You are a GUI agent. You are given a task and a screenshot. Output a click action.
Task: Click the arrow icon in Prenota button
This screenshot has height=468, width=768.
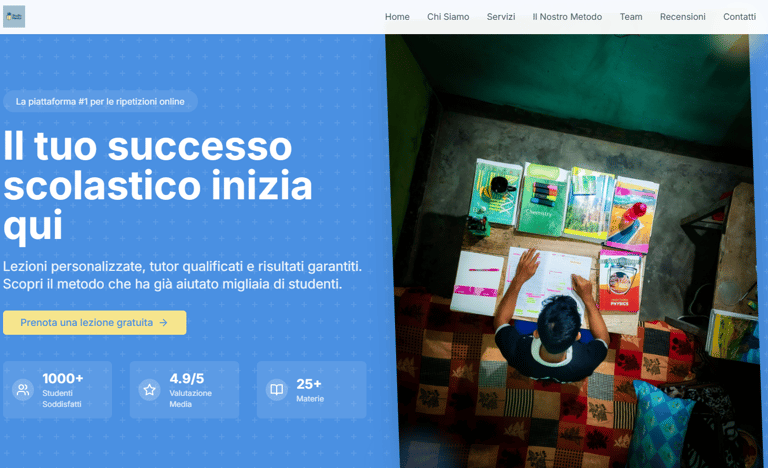click(164, 323)
